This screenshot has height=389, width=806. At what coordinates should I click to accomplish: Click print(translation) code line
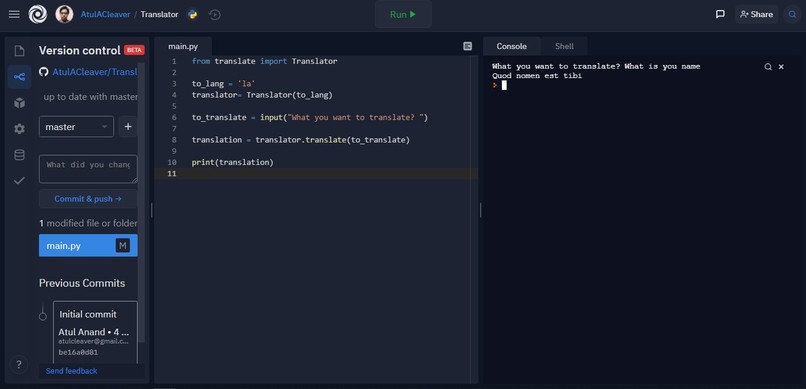click(x=232, y=162)
